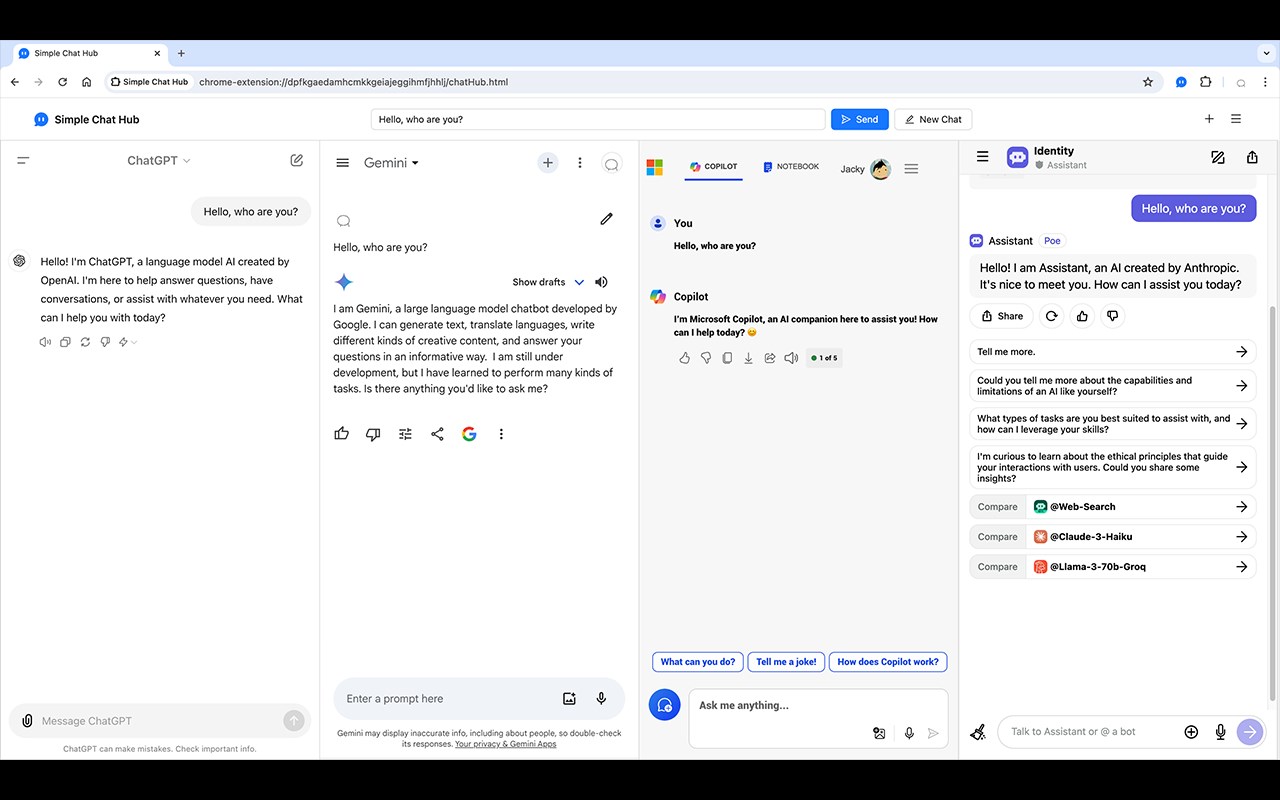Open a new browser tab
Viewport: 1280px width, 800px height.
[x=181, y=53]
